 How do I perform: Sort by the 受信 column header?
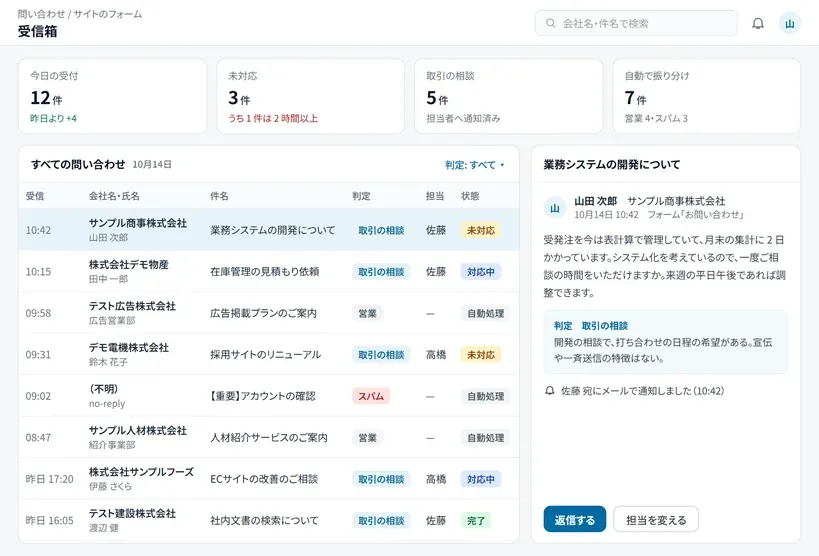[34, 196]
